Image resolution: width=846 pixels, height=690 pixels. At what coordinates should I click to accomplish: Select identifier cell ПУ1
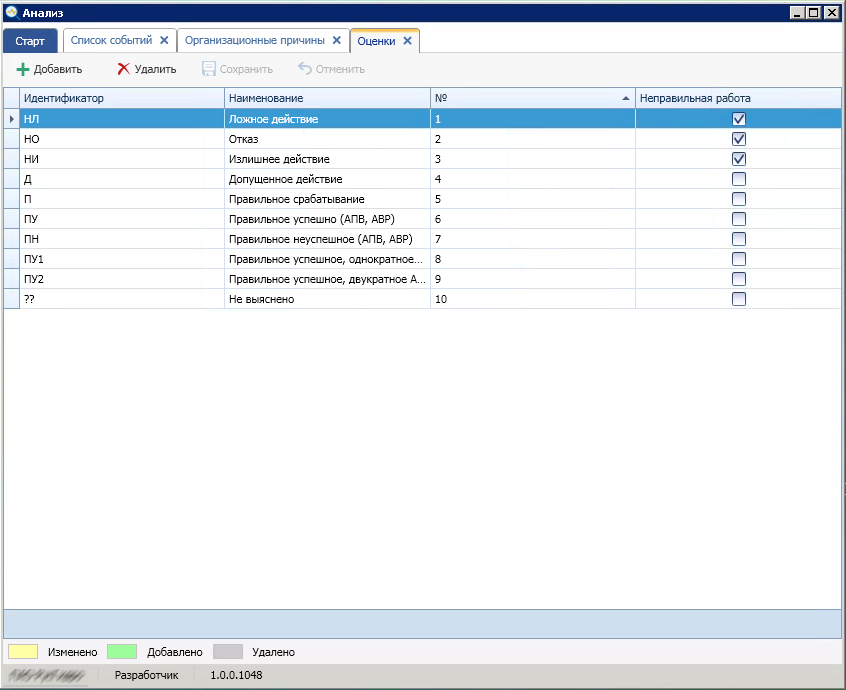[122, 258]
